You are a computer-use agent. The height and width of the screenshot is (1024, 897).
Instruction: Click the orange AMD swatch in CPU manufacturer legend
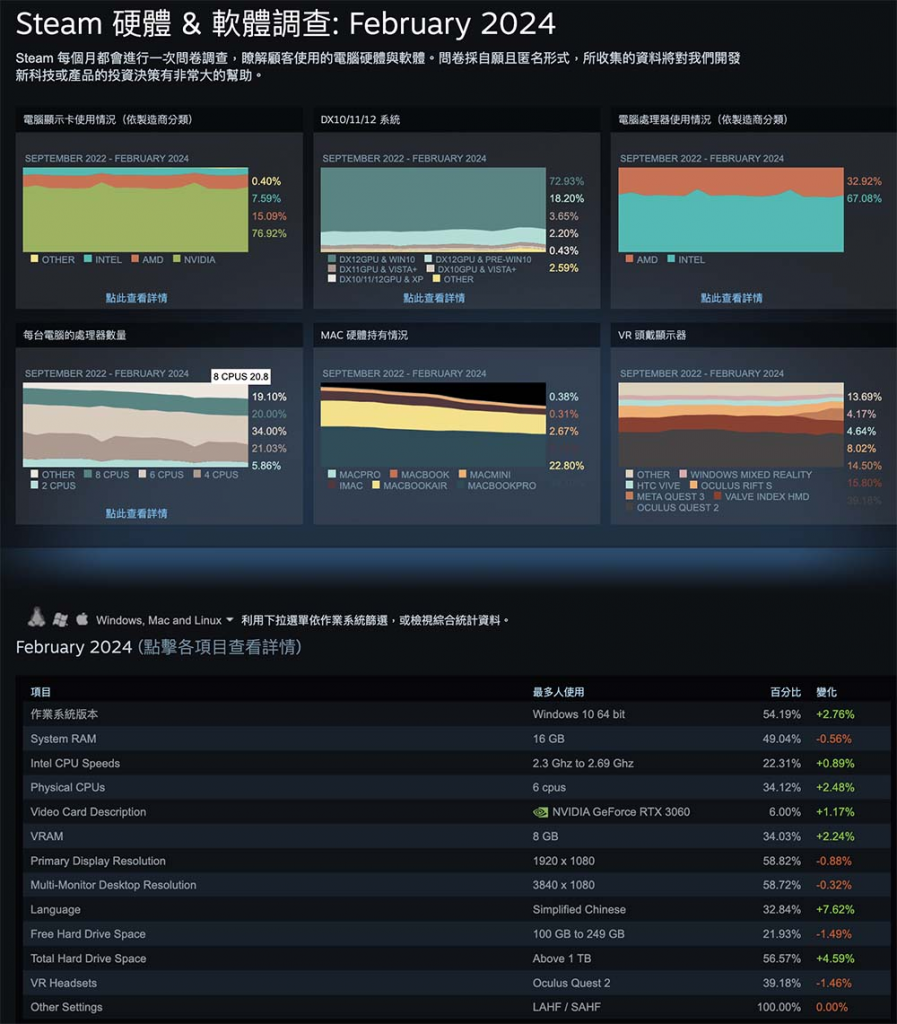click(x=629, y=259)
